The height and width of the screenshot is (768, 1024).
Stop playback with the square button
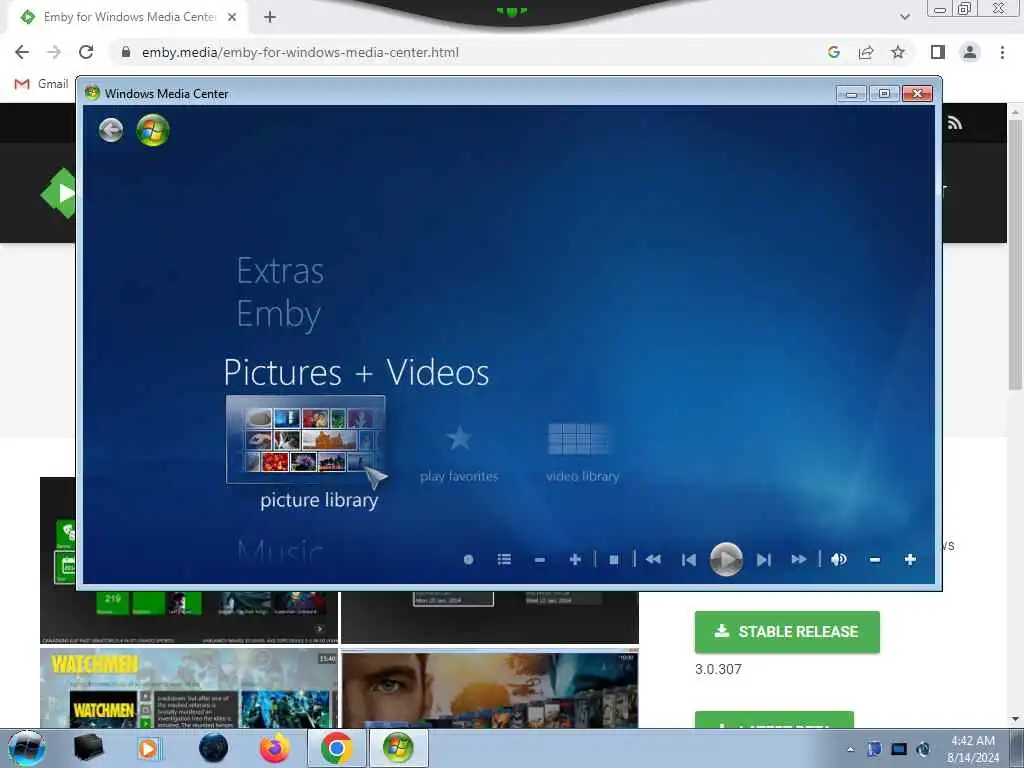coord(614,560)
